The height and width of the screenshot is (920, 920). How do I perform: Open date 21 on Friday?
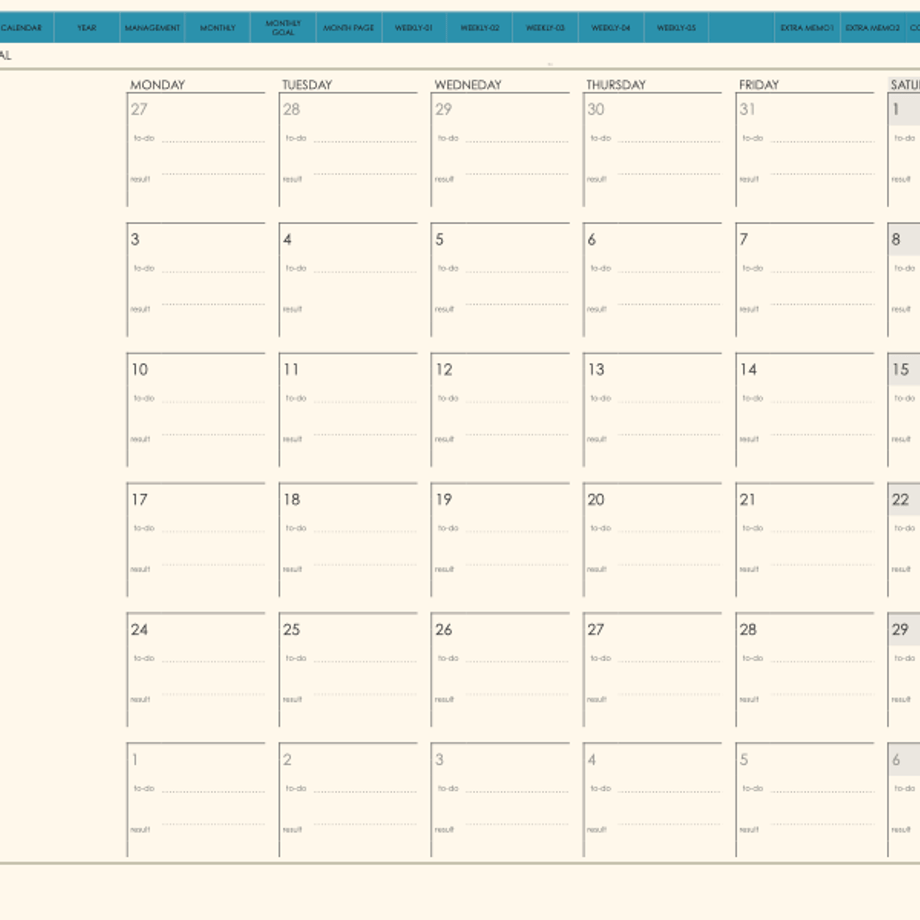pyautogui.click(x=748, y=499)
